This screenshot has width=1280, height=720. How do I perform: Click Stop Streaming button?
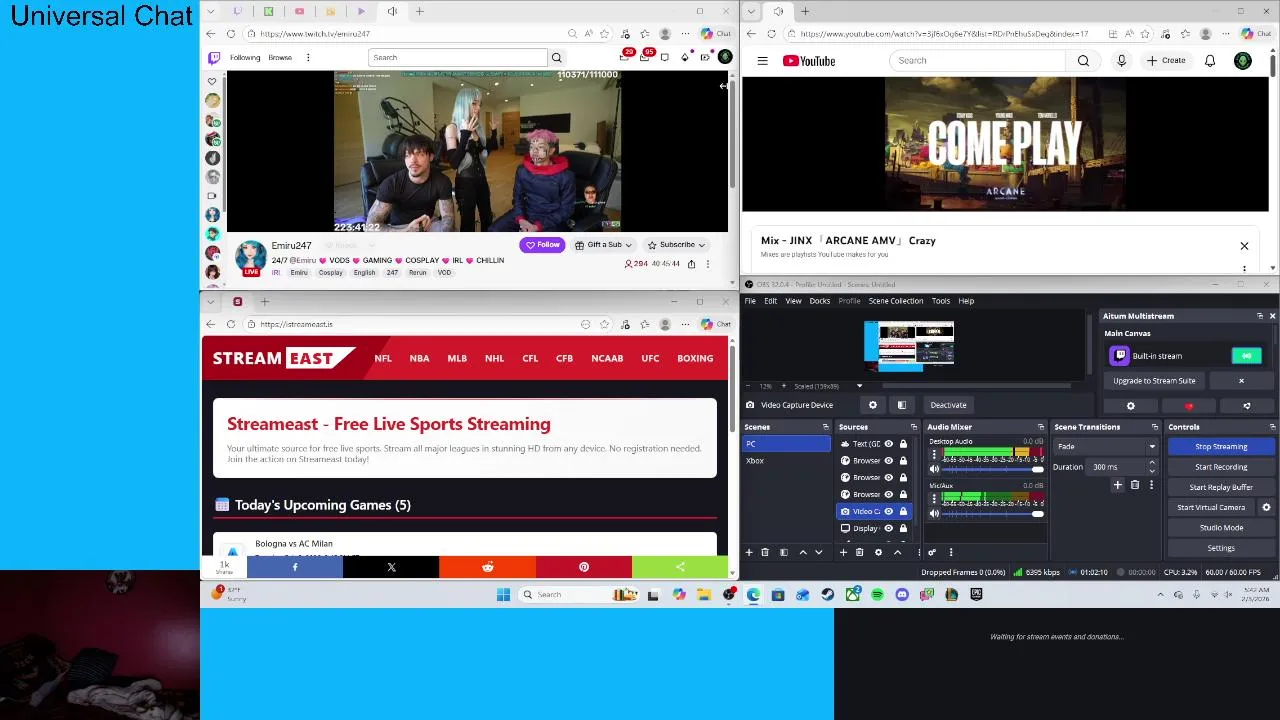pos(1221,446)
